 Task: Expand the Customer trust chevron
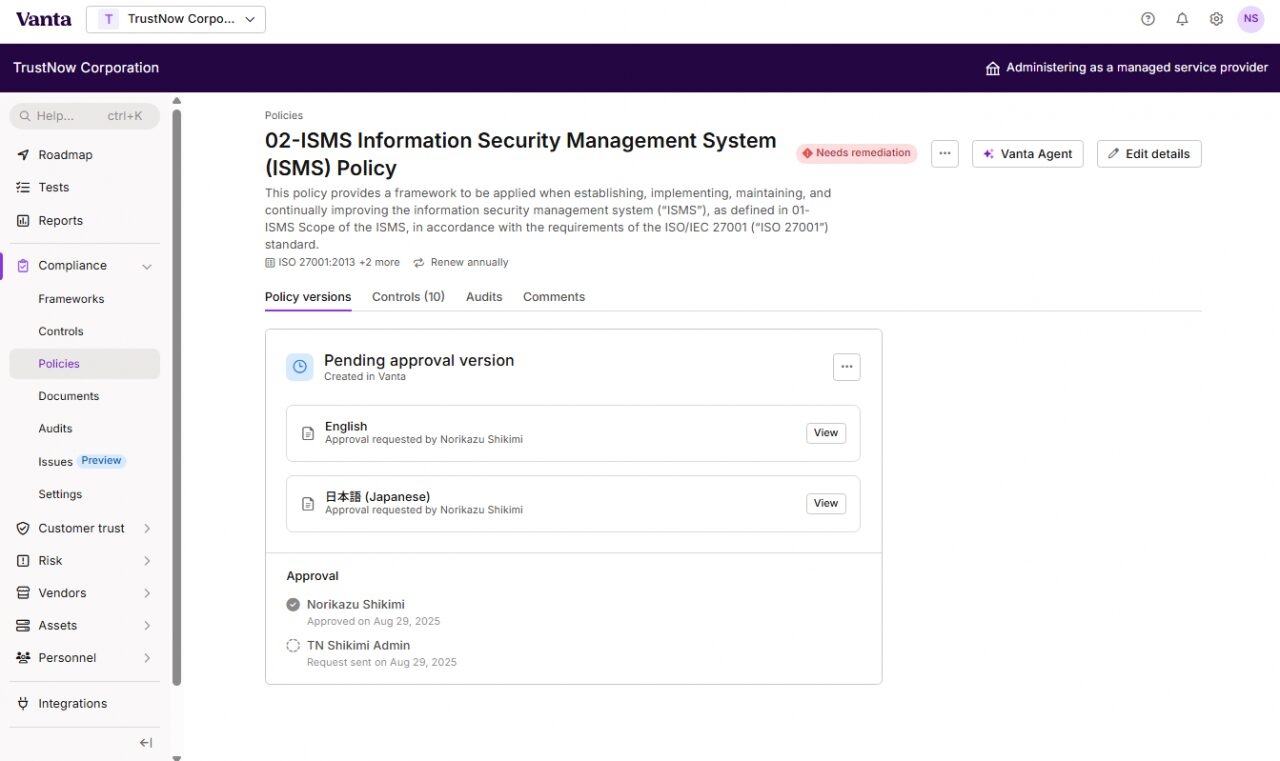coord(147,528)
